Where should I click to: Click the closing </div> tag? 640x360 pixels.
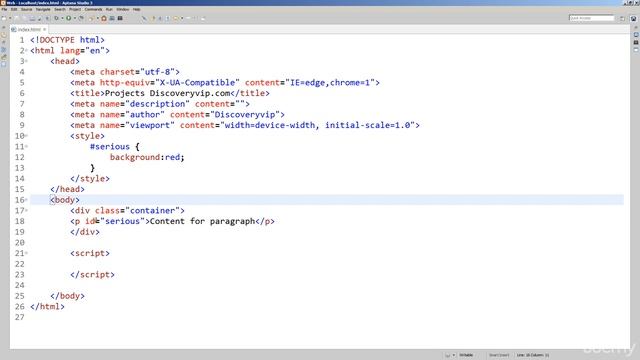(x=85, y=232)
